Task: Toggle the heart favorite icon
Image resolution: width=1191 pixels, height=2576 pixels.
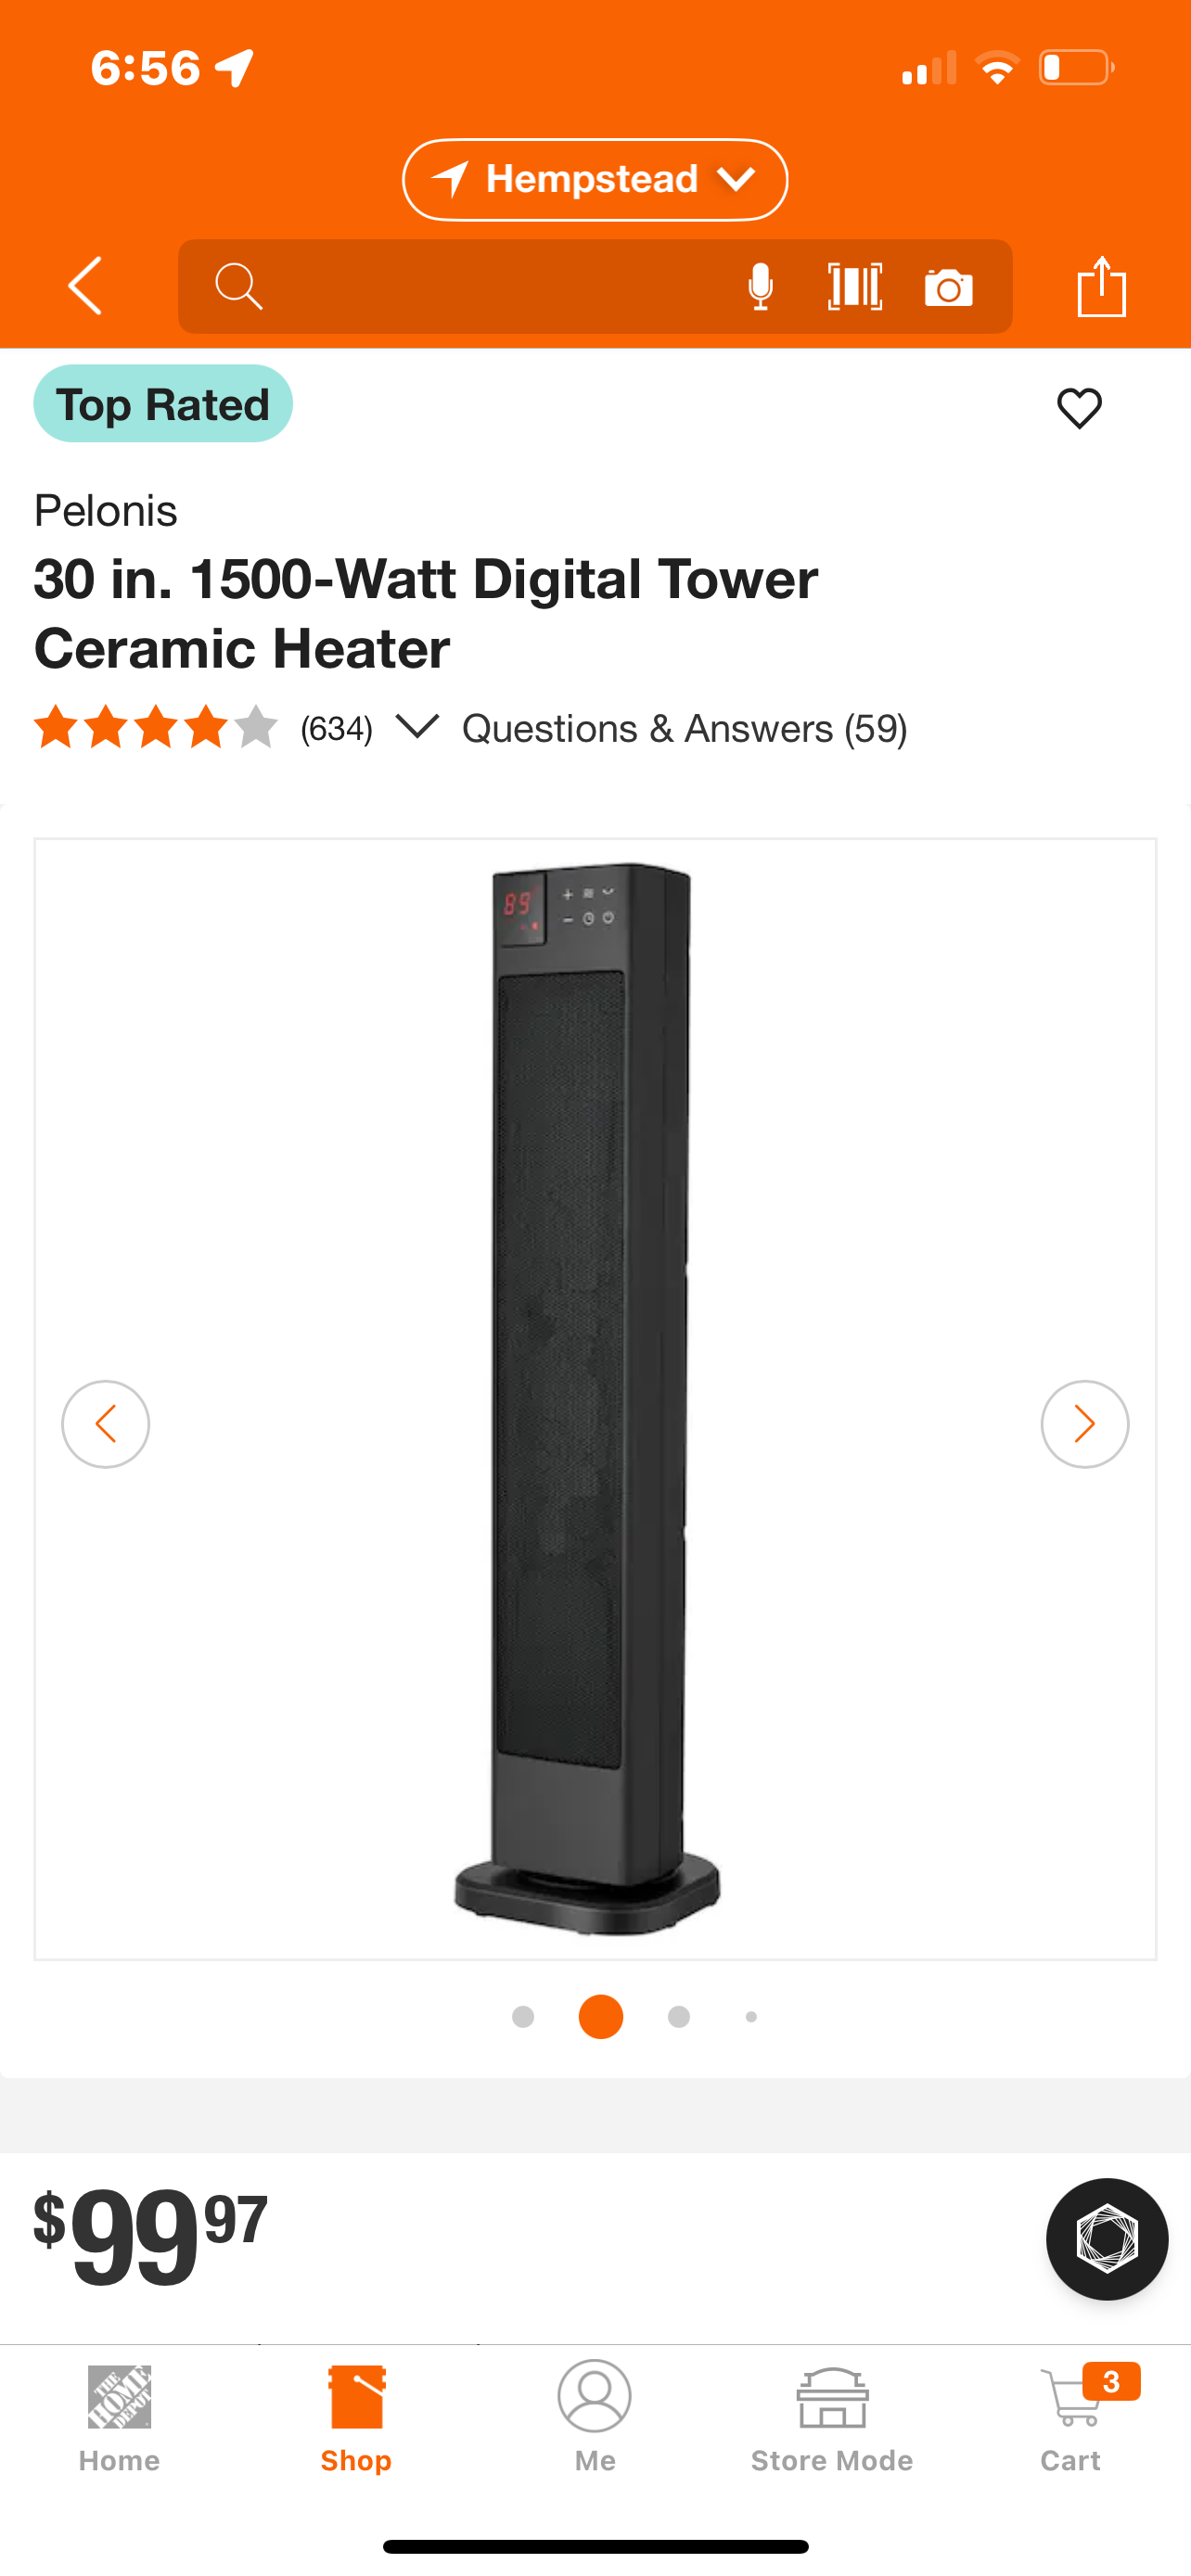Action: click(1079, 408)
